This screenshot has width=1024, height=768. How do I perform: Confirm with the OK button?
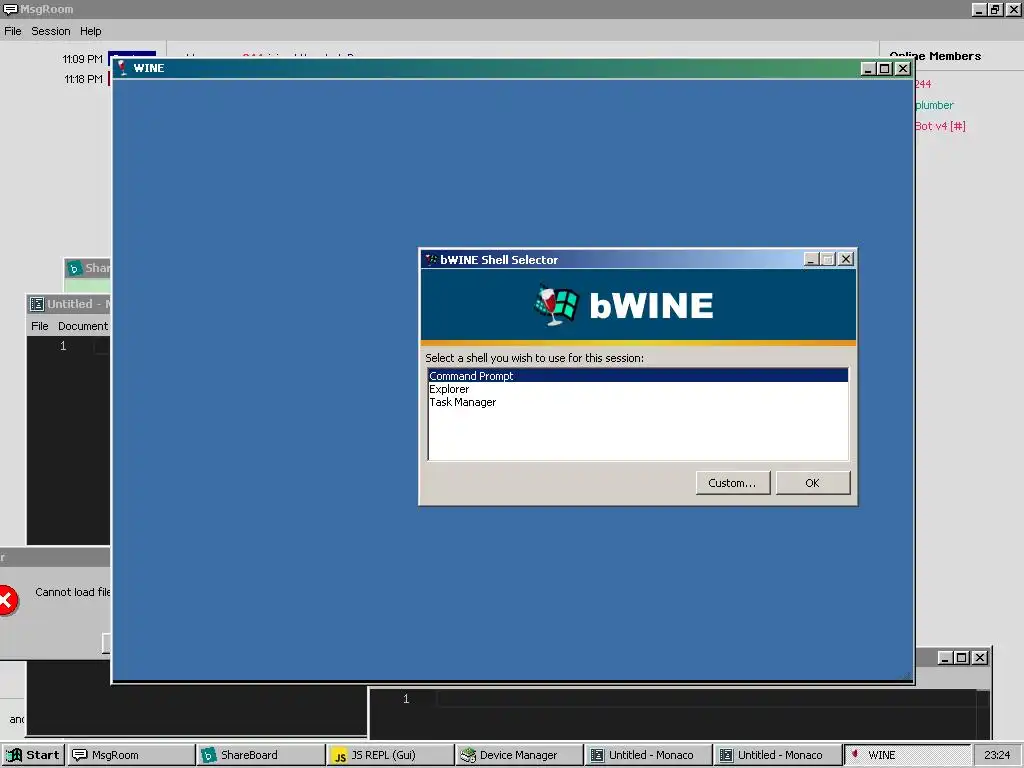coord(812,483)
